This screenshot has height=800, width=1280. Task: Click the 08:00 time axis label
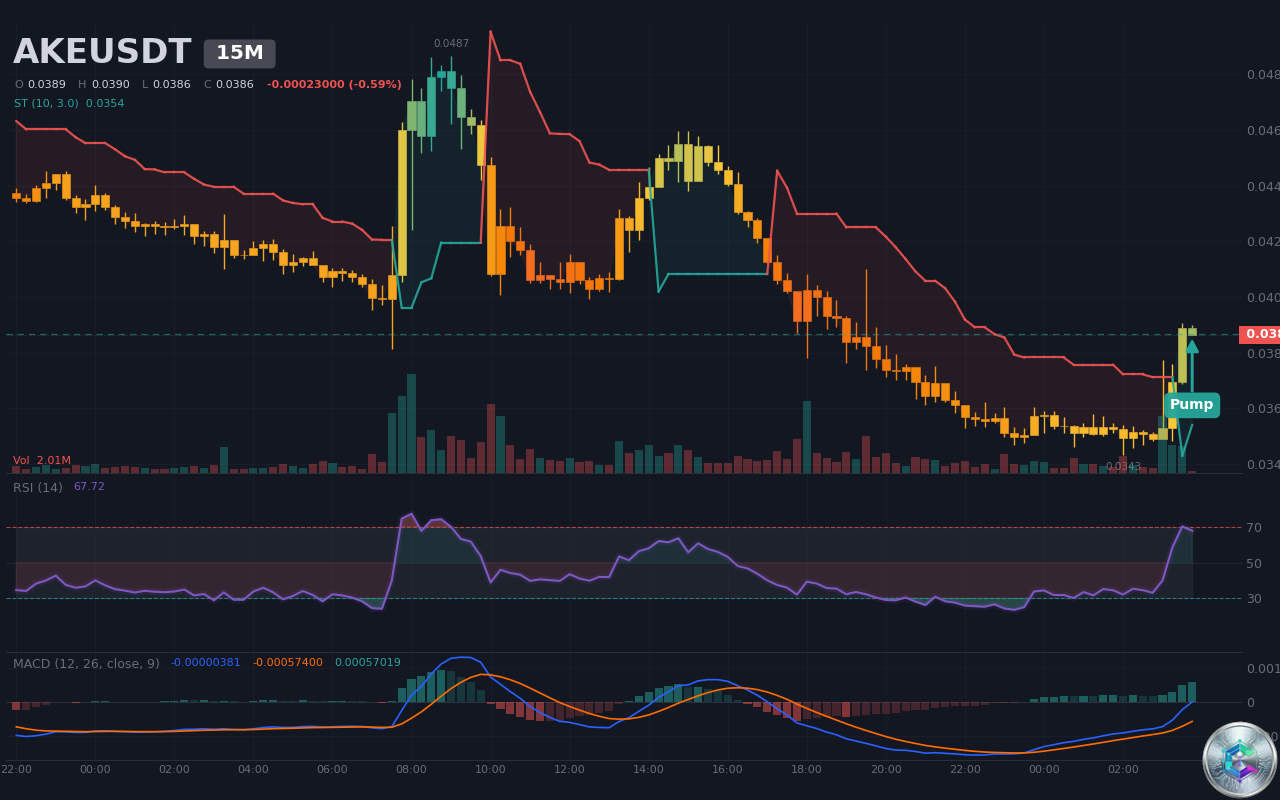[411, 770]
